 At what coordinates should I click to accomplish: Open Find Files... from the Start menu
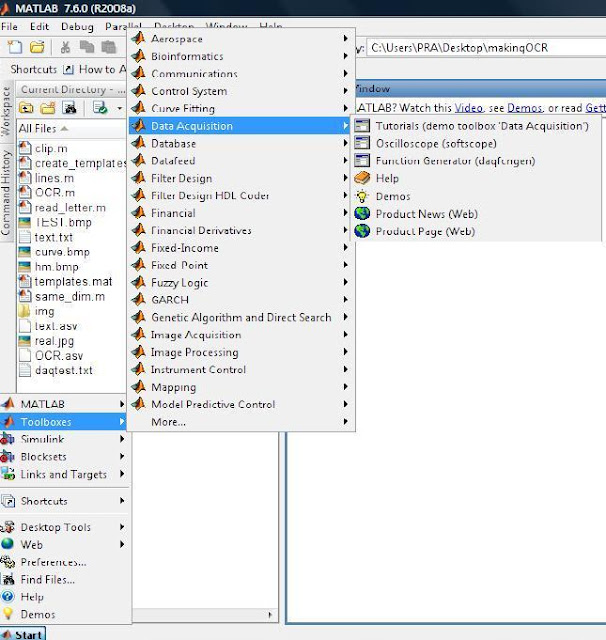tap(63, 580)
